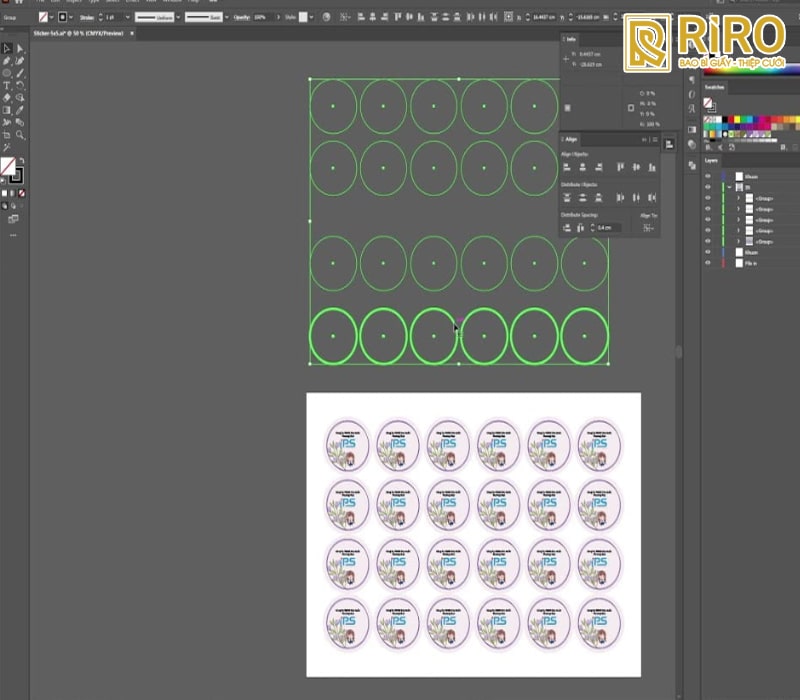
Task: Collapse the In layer in Layers panel
Action: (730, 187)
